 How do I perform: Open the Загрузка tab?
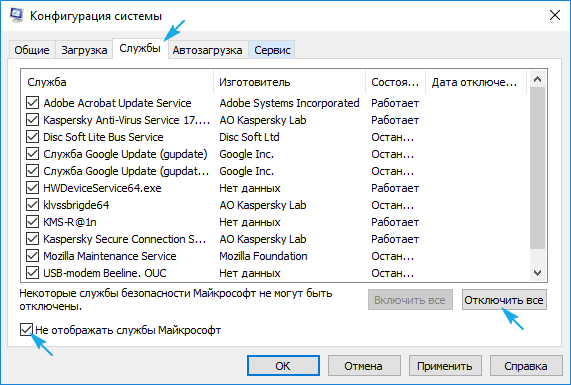point(84,50)
